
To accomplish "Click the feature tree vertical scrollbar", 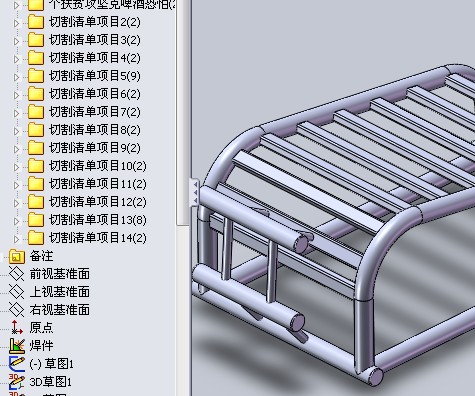I will (183, 113).
